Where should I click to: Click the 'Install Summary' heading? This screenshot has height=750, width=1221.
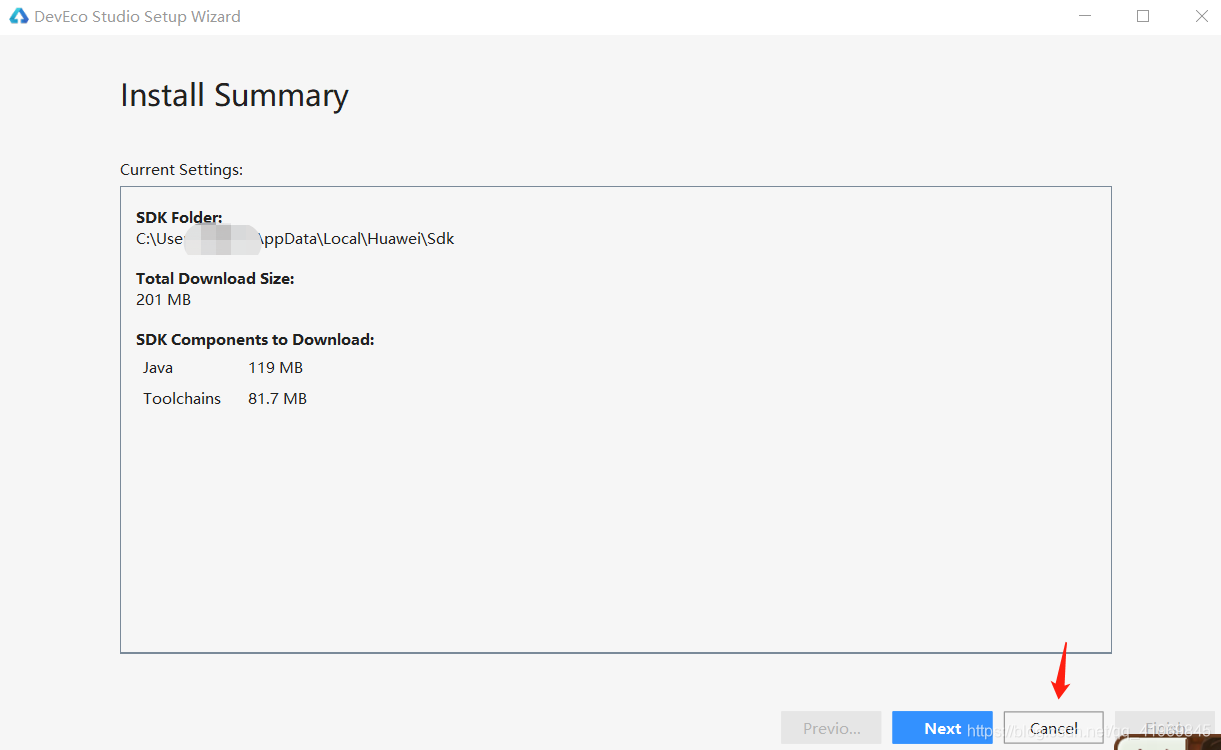[234, 96]
